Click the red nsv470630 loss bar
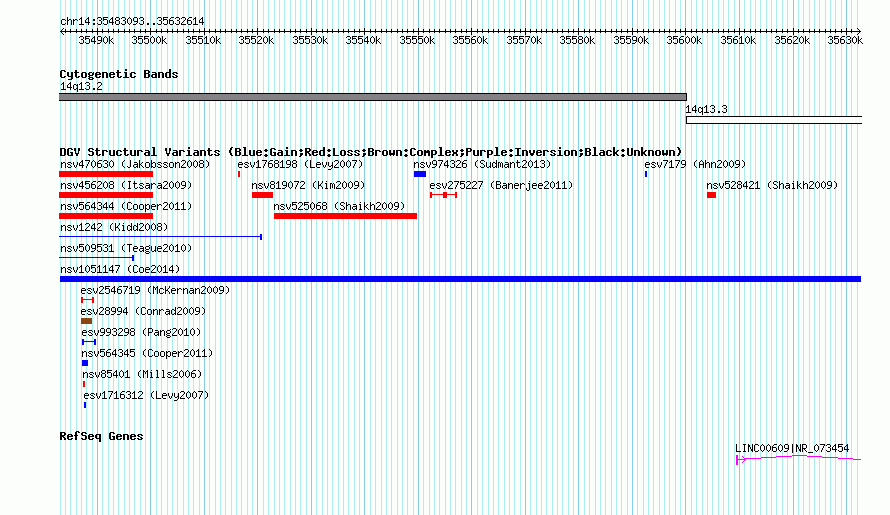 click(x=106, y=174)
